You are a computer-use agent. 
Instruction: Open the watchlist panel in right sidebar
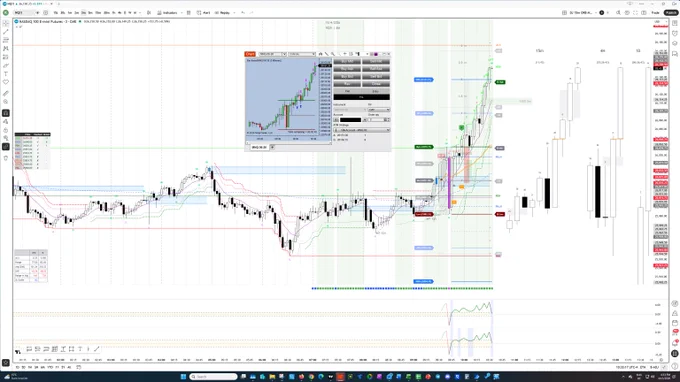[x=675, y=23]
